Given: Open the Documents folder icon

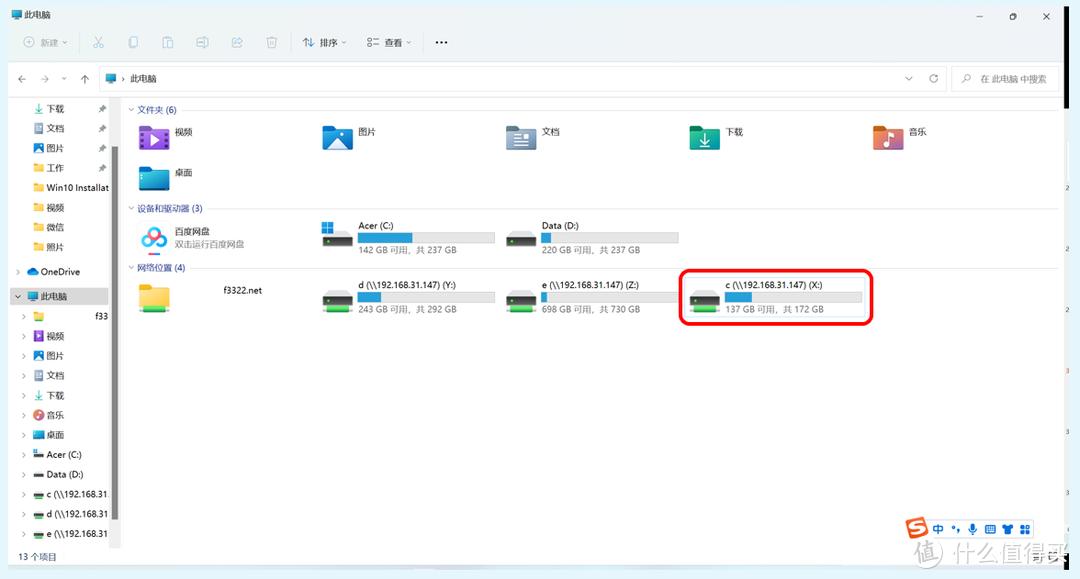Looking at the screenshot, I should (521, 138).
